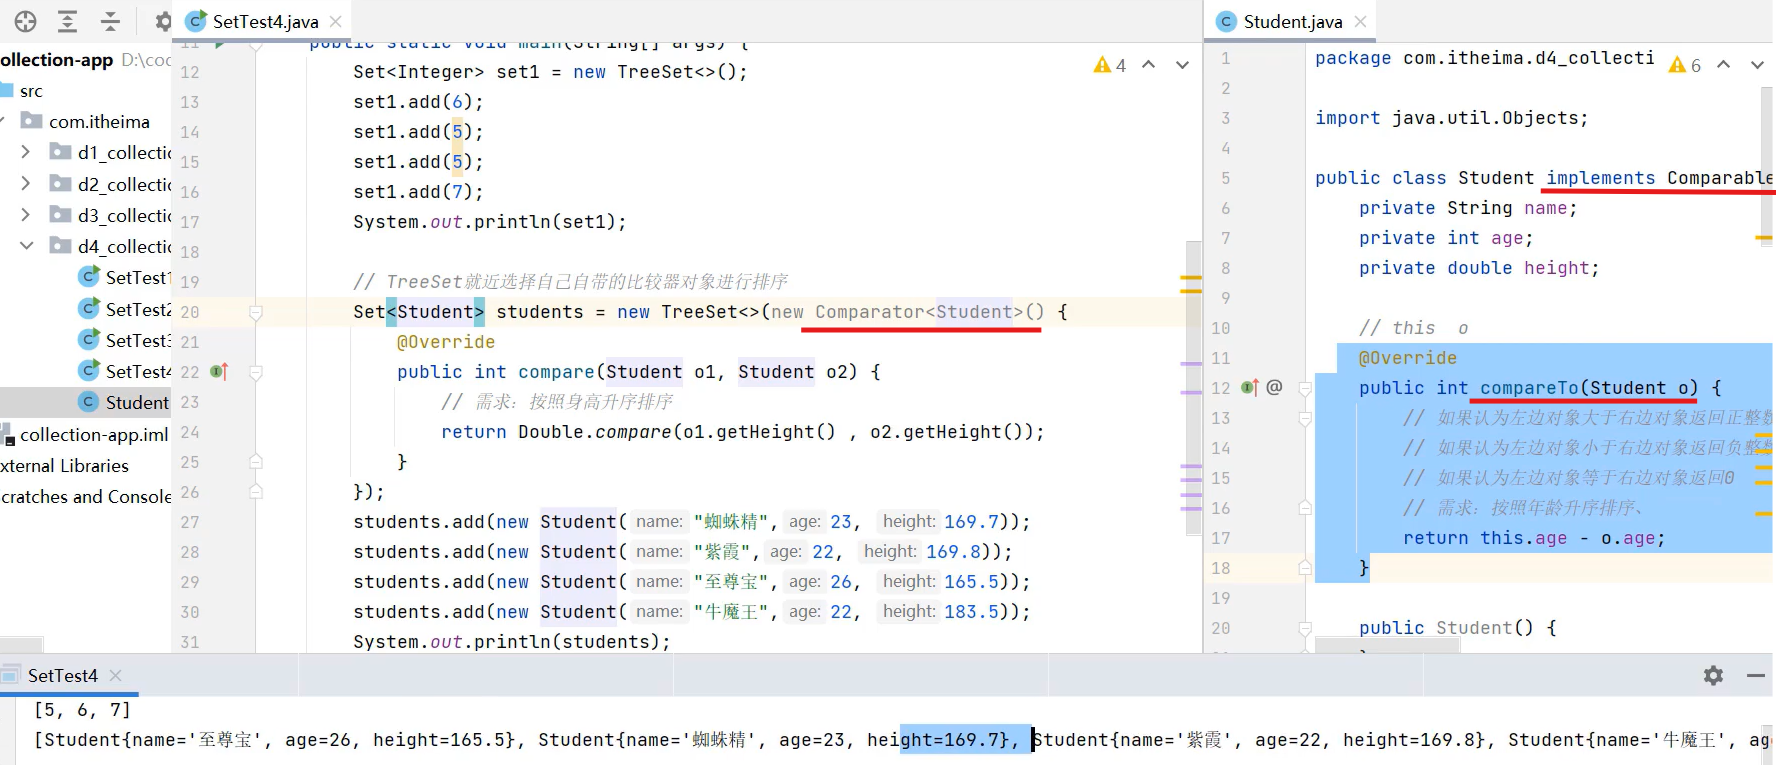Click 'return this.age - o.age;' line
The height and width of the screenshot is (765, 1776).
pos(1534,538)
